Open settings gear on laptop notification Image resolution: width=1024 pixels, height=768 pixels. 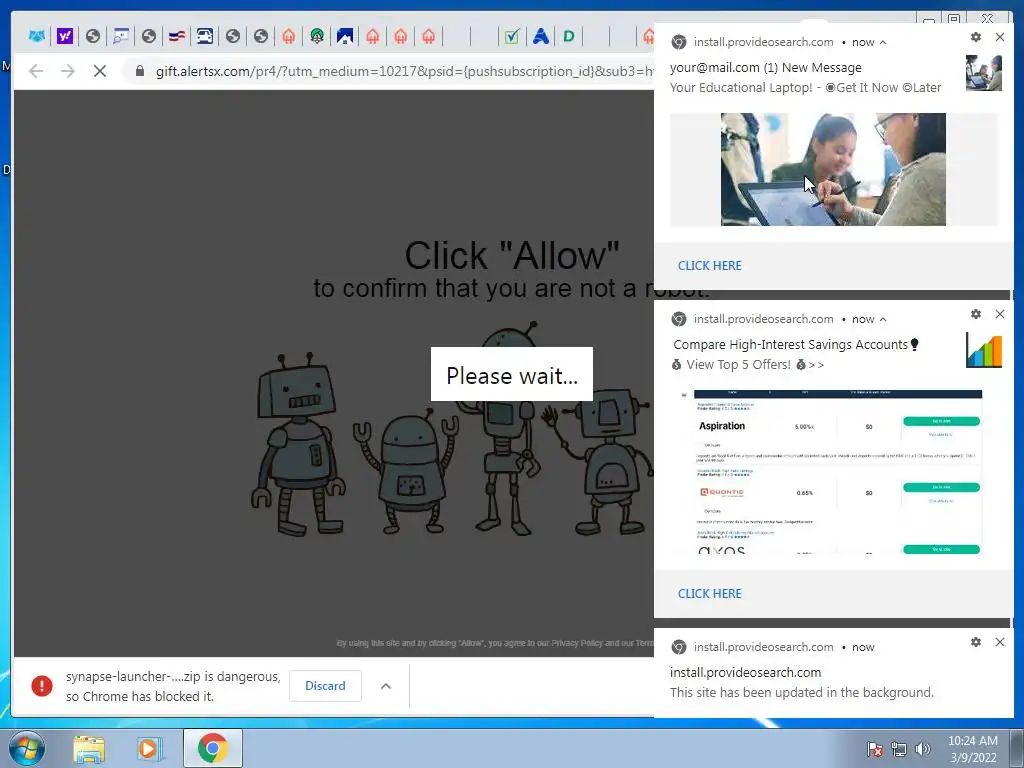coord(976,37)
